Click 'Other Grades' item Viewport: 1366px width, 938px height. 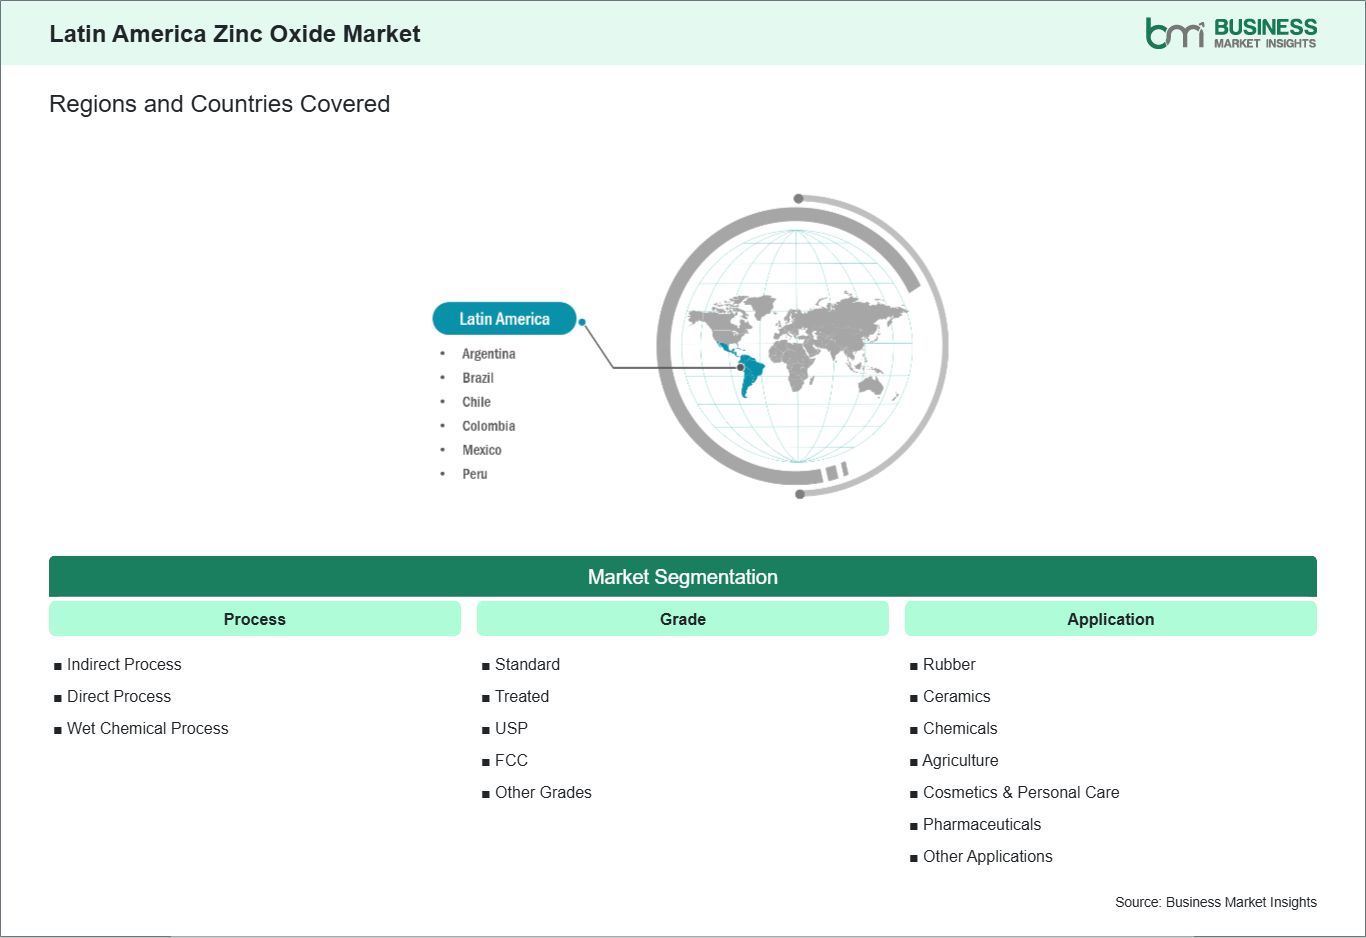pyautogui.click(x=543, y=792)
